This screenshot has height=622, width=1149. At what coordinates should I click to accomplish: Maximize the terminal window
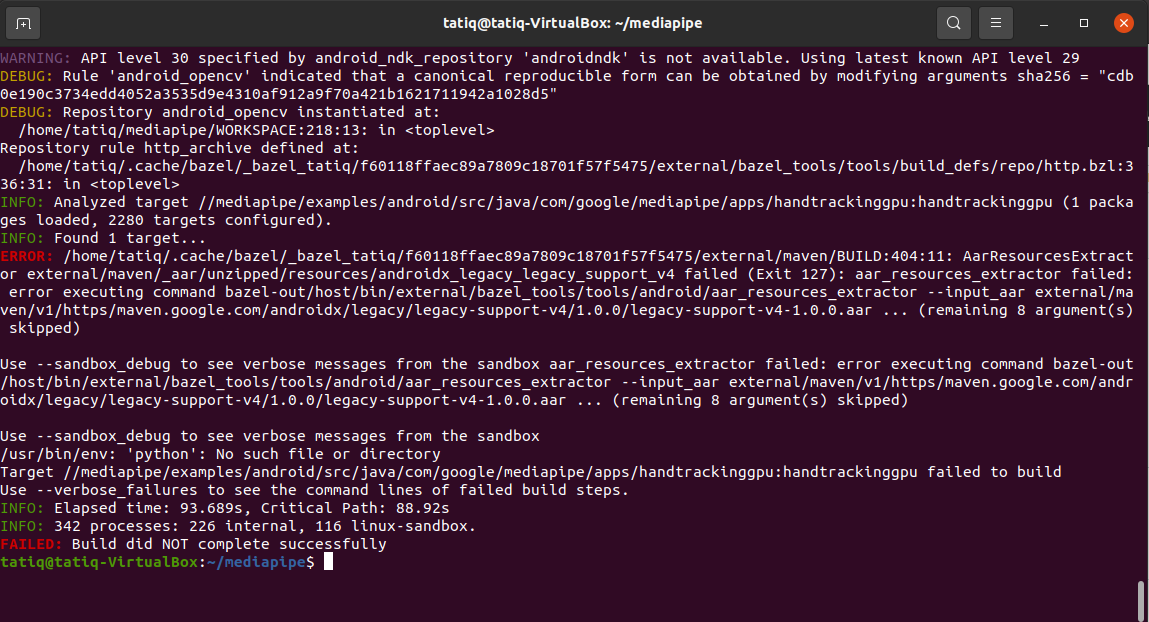[1082, 22]
